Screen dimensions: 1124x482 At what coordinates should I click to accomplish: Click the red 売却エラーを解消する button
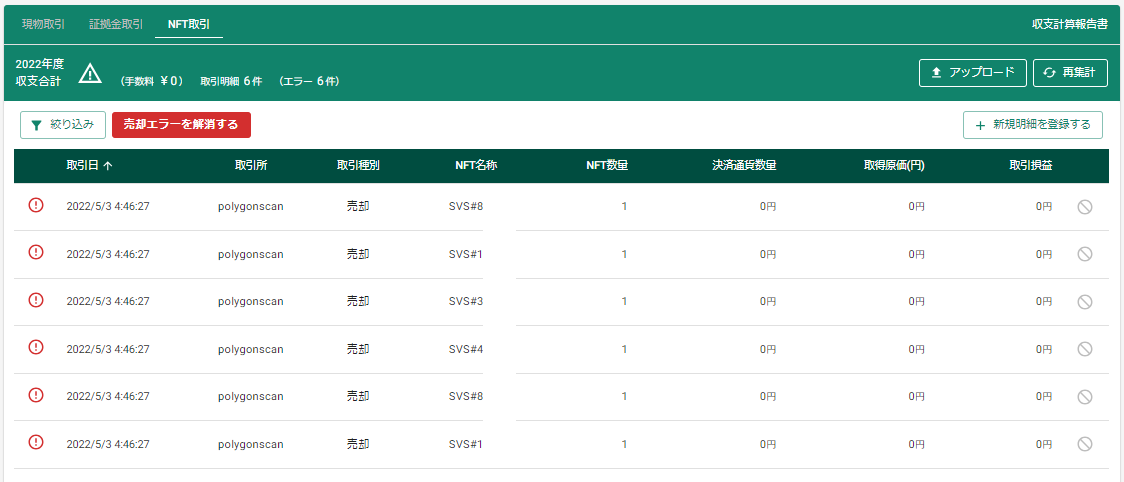[x=181, y=125]
